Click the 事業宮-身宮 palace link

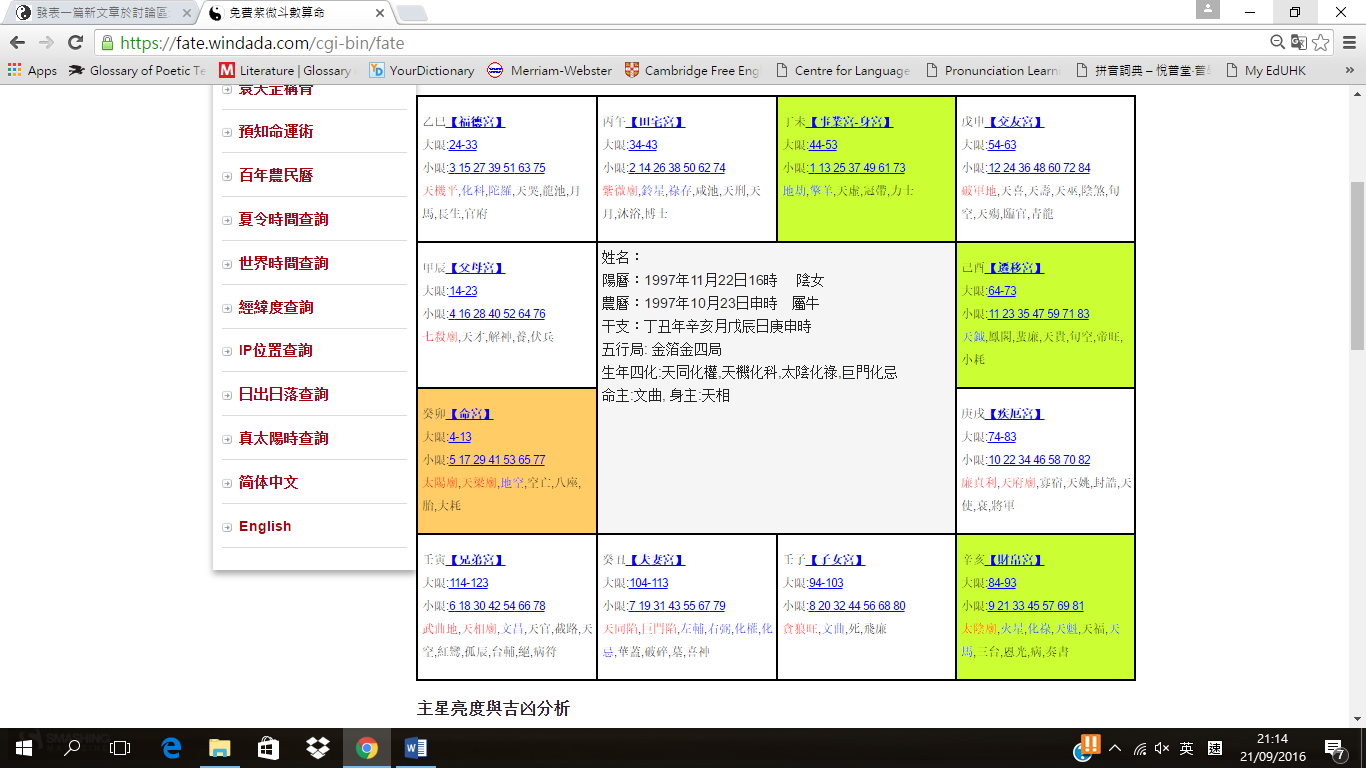tap(849, 121)
